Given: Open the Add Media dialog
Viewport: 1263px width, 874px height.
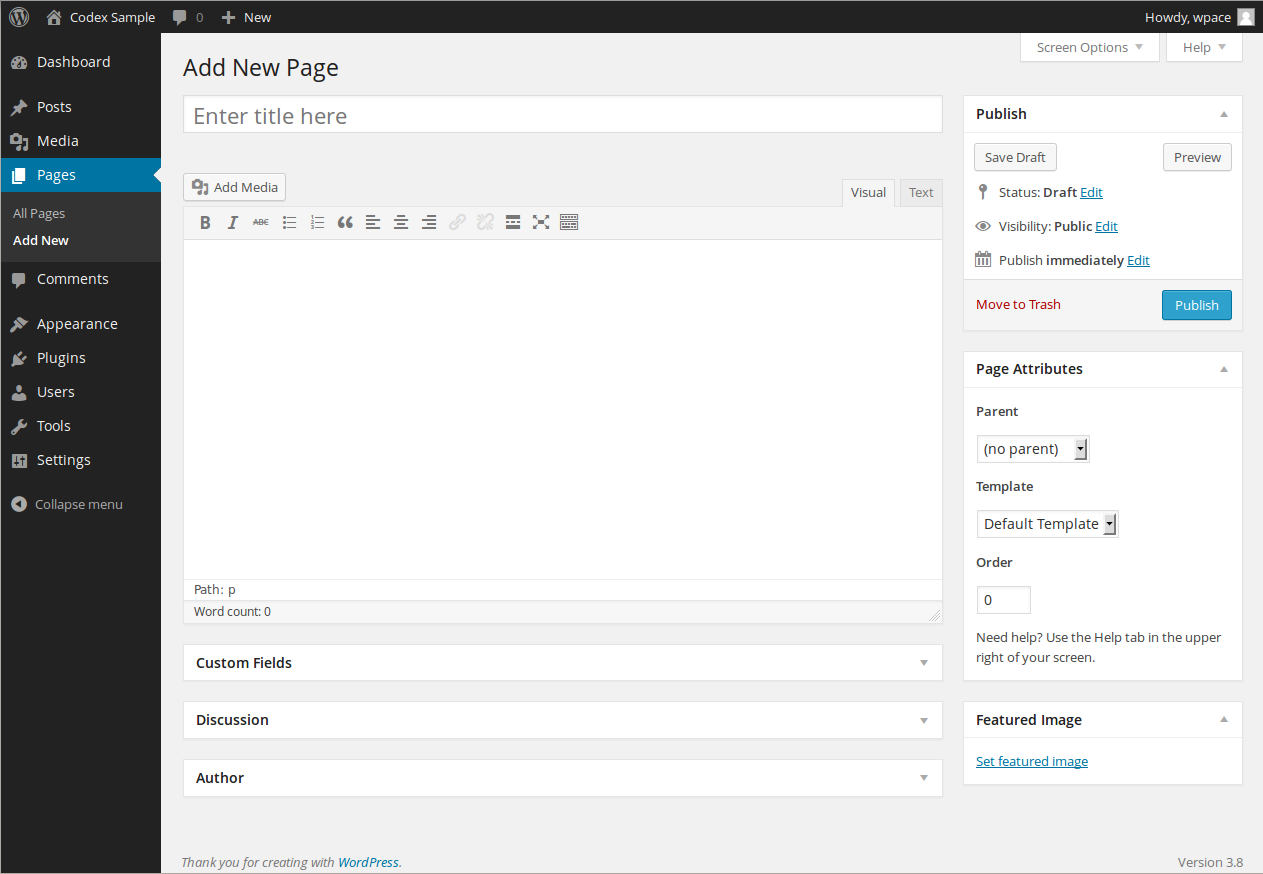Looking at the screenshot, I should pos(234,187).
